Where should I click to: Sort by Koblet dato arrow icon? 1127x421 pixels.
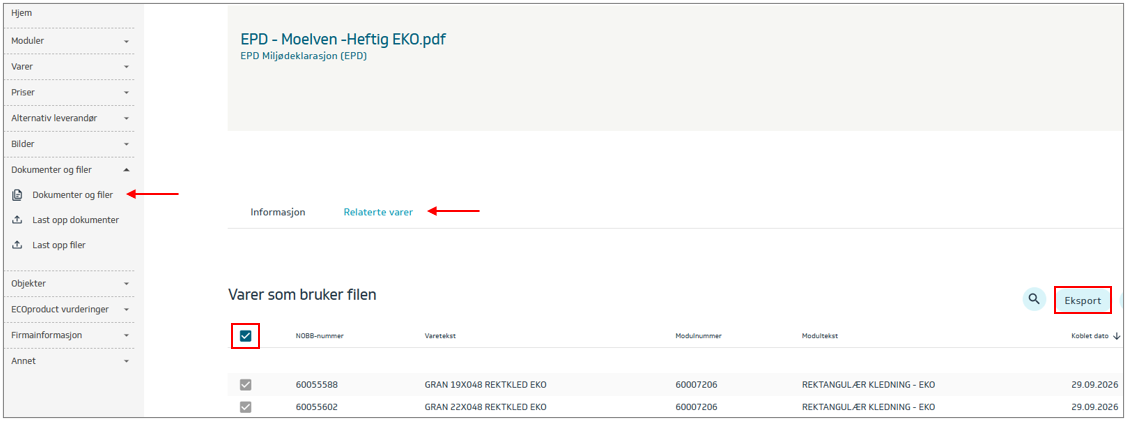(1117, 336)
